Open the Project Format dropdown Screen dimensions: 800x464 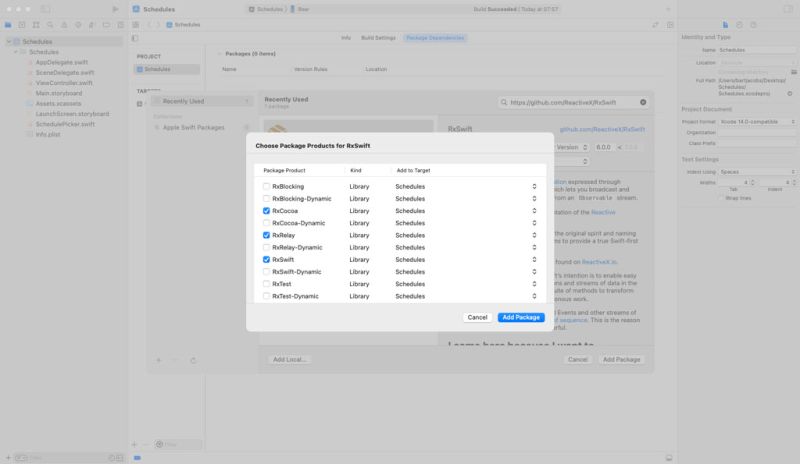[757, 121]
